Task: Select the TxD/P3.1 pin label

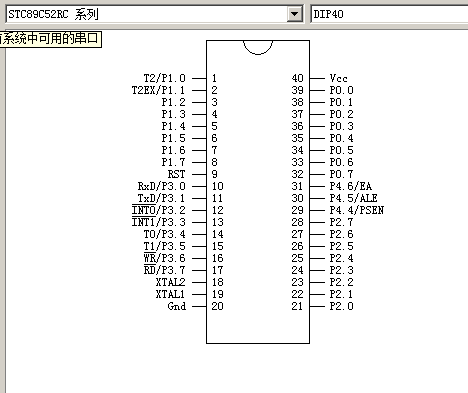Action: (x=161, y=198)
